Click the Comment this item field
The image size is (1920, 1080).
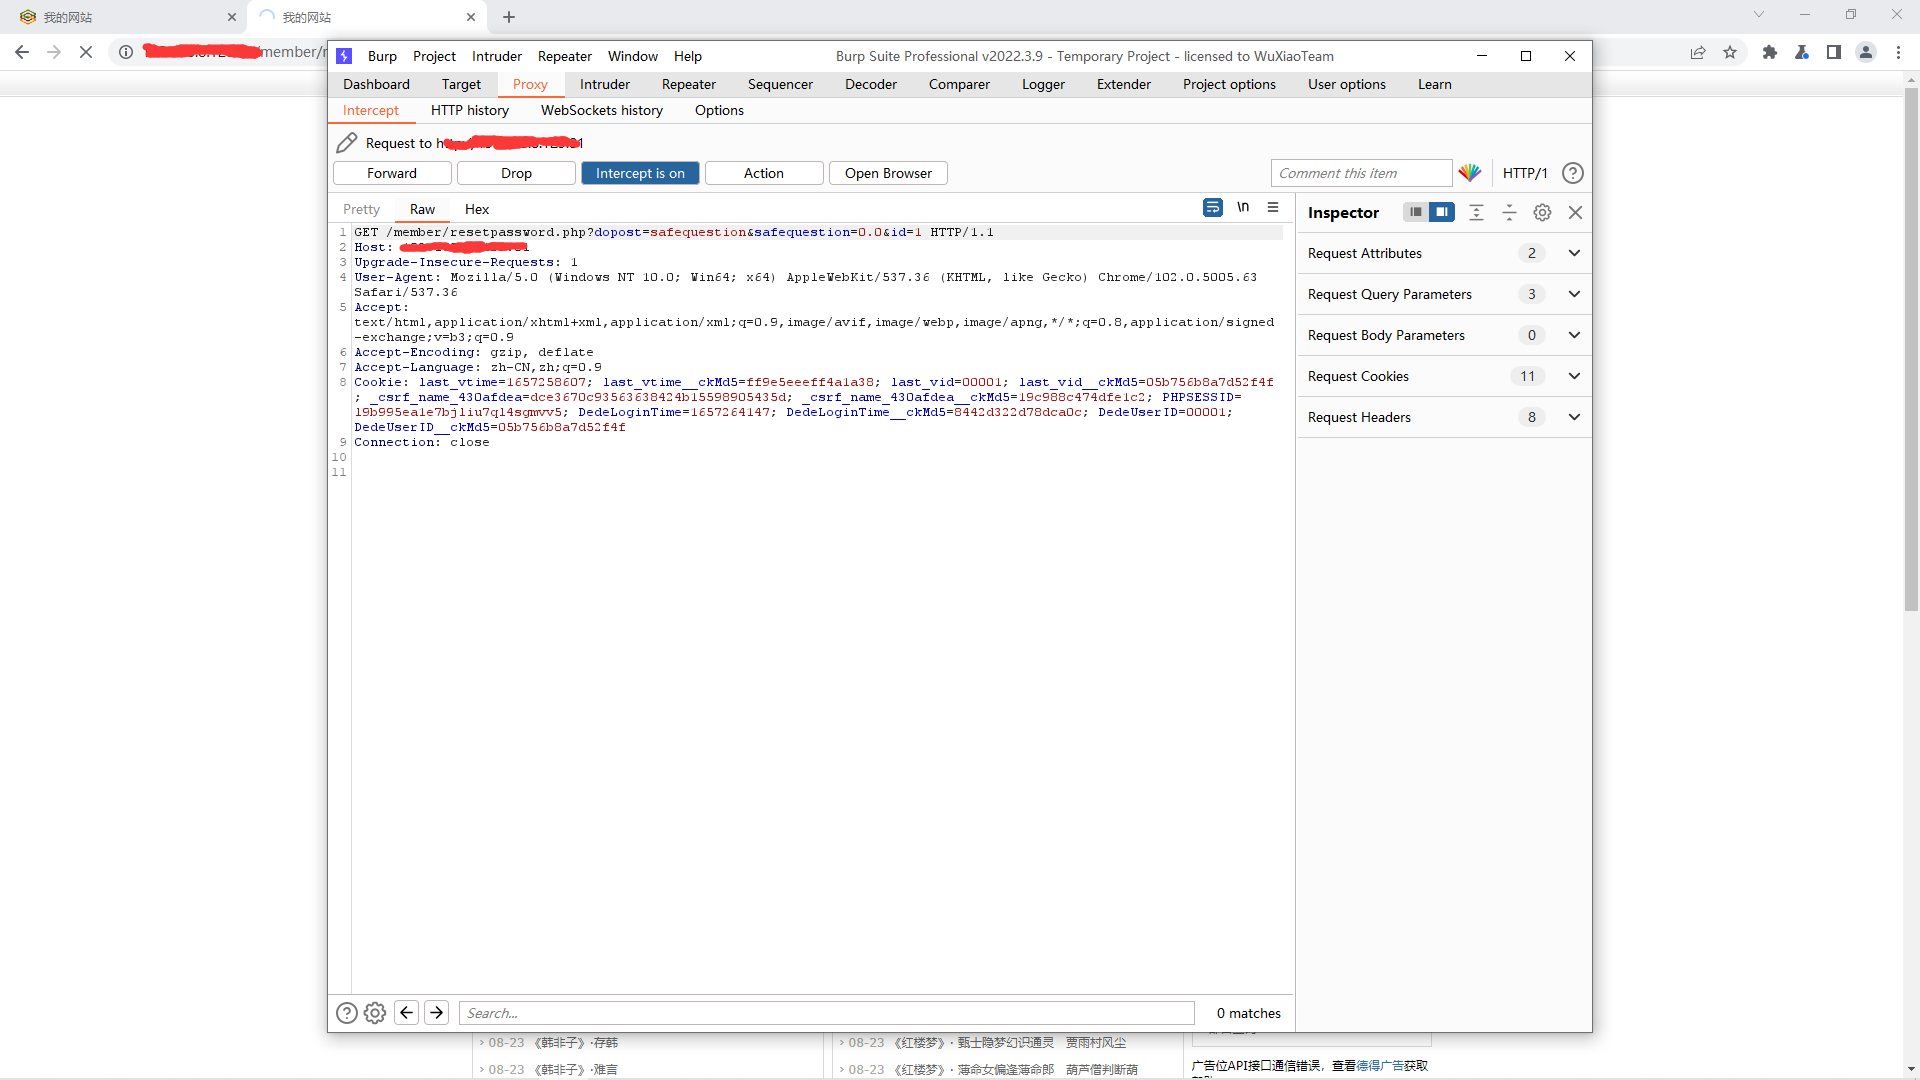(x=1360, y=173)
